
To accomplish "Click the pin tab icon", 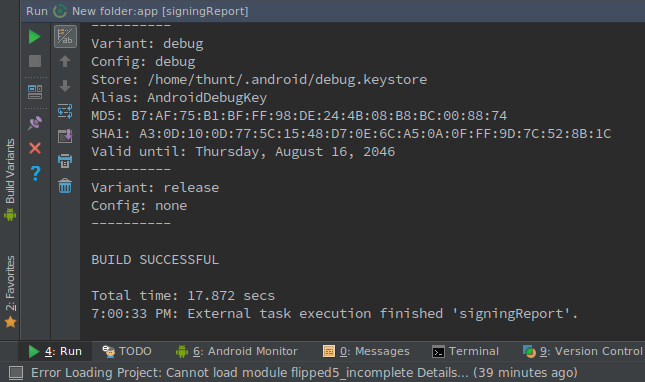I will point(35,123).
